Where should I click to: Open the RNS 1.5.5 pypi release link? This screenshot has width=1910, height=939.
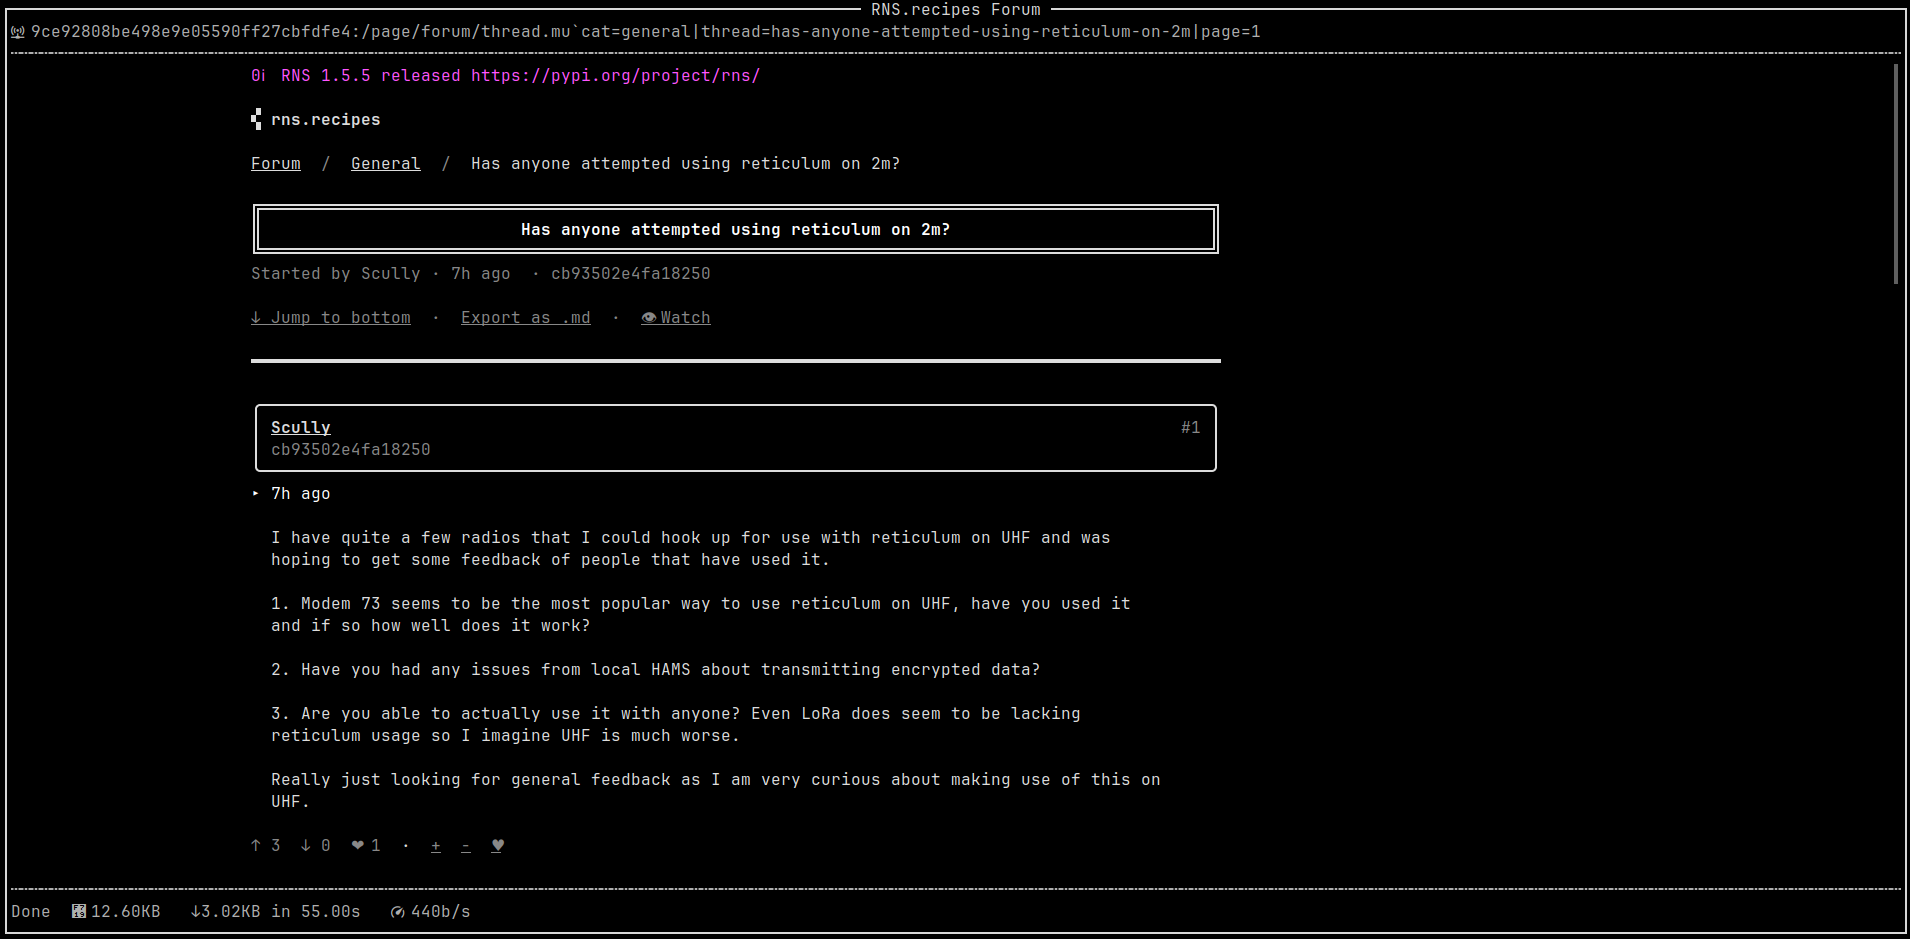pyautogui.click(x=616, y=76)
